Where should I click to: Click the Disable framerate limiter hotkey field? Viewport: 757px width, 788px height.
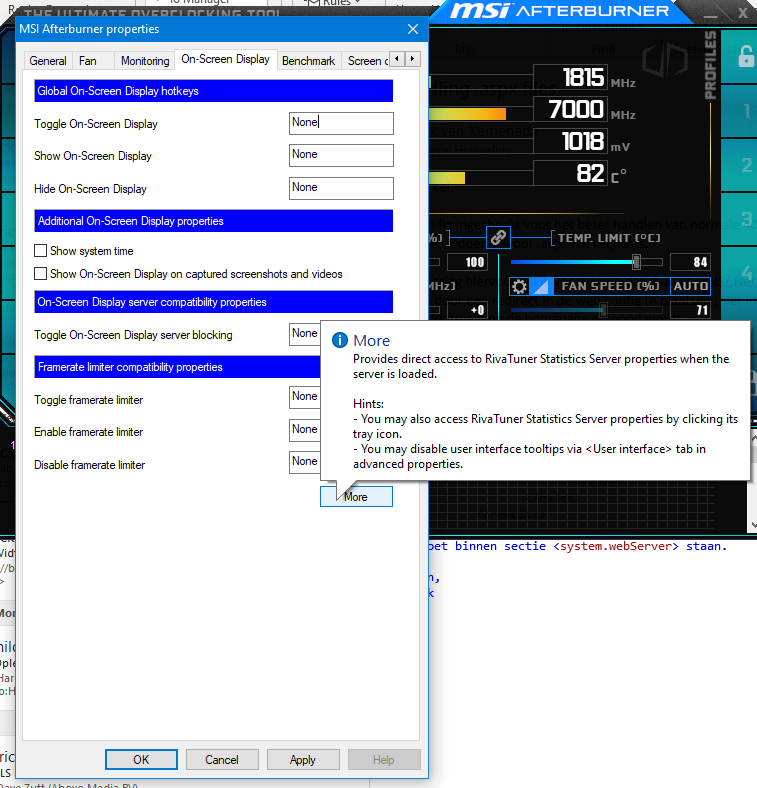point(305,462)
